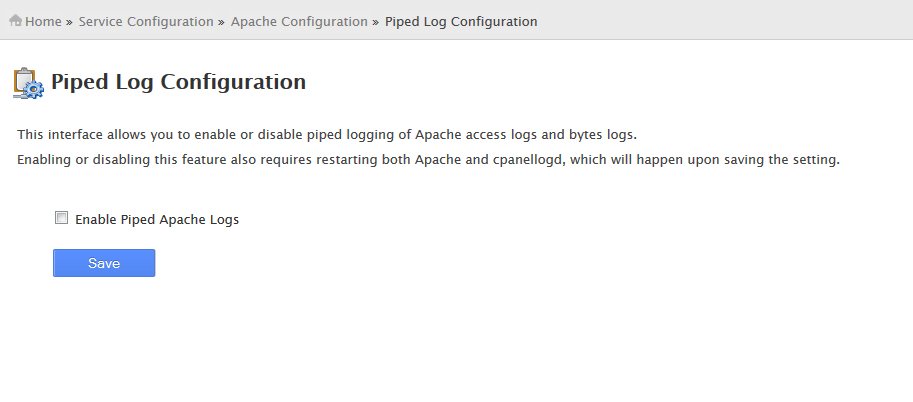Click the sentence about enabling piped logging
The height and width of the screenshot is (402, 913).
pos(327,135)
